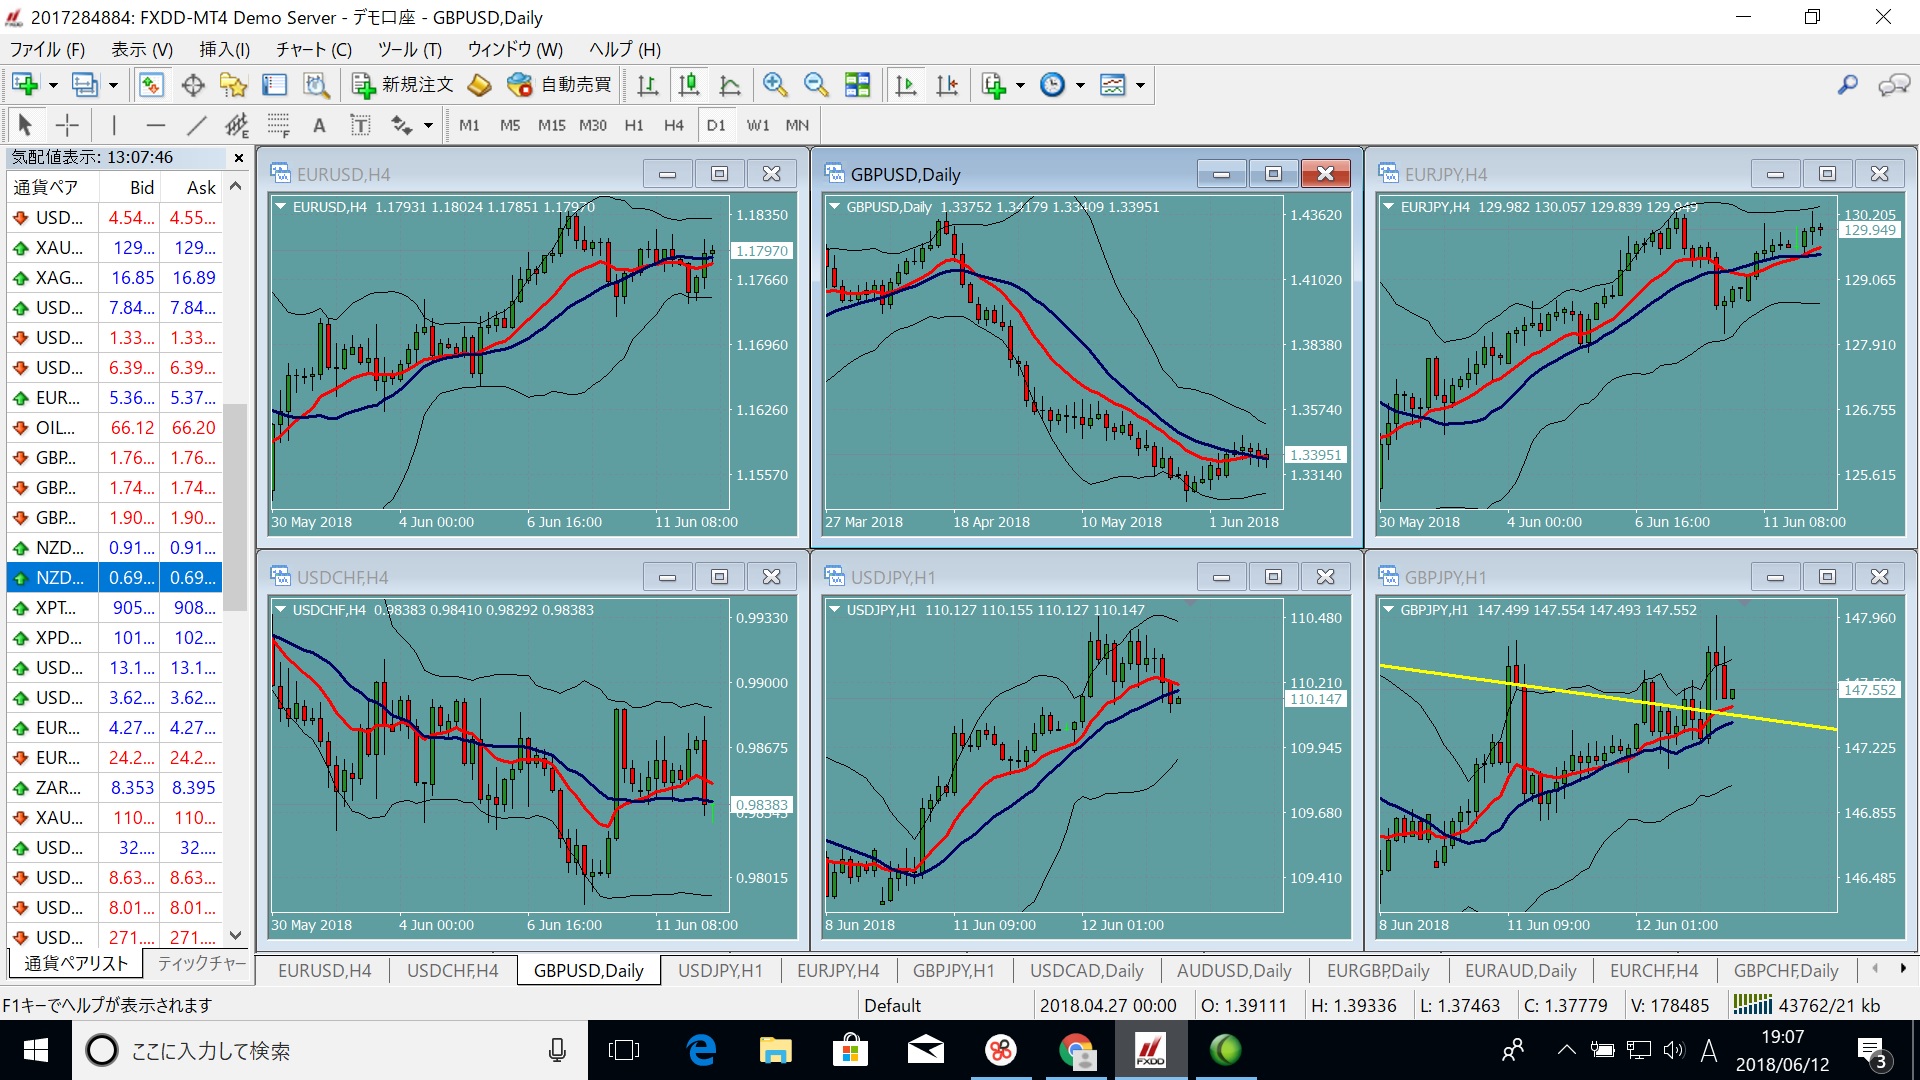Toggle 自動売買 auto trading button
This screenshot has width=1920, height=1080.
click(559, 85)
